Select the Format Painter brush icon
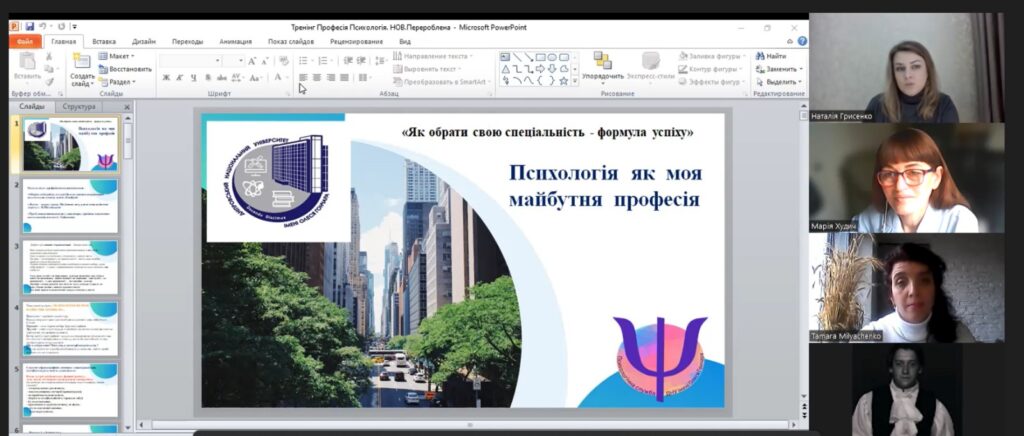1024x436 pixels. [48, 82]
